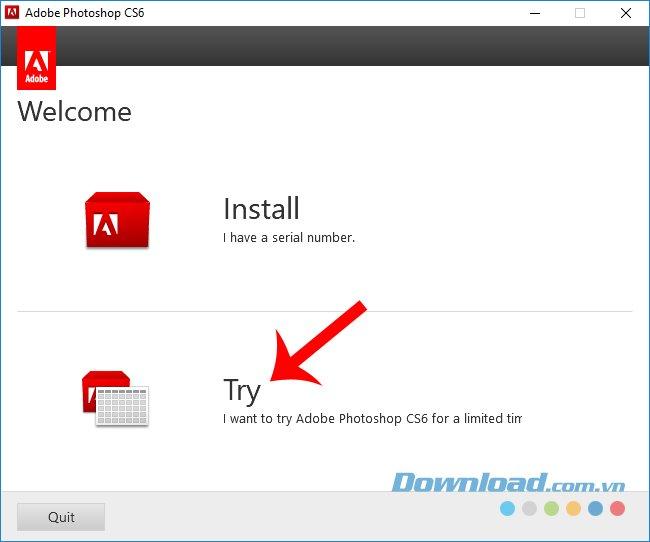Click the green dot in bottom row

click(551, 509)
